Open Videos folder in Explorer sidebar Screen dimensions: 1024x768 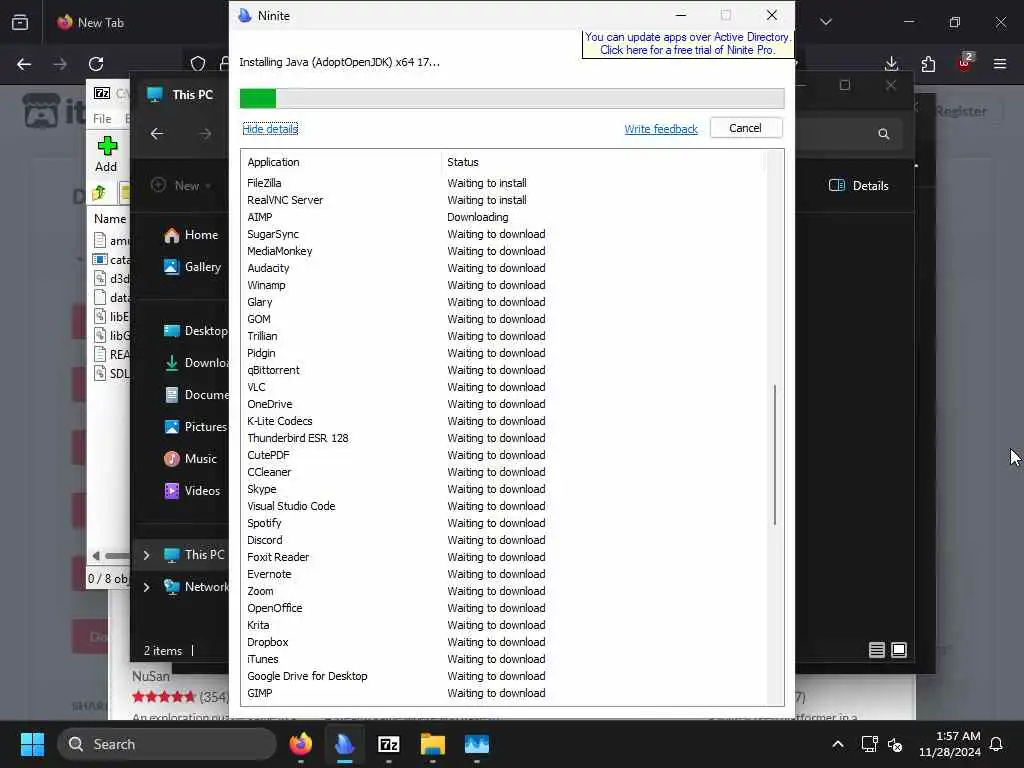[192, 490]
